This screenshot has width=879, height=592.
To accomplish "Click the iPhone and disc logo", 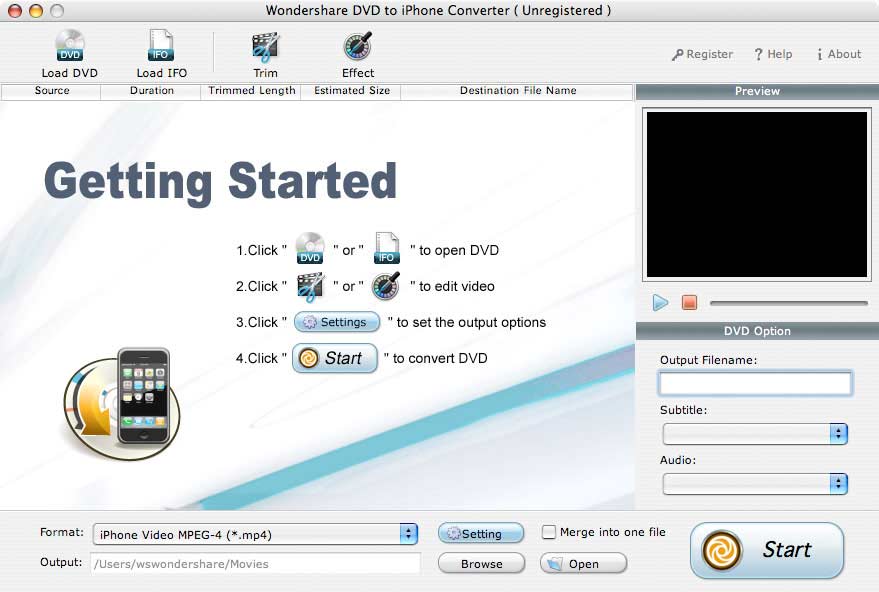I will 122,403.
